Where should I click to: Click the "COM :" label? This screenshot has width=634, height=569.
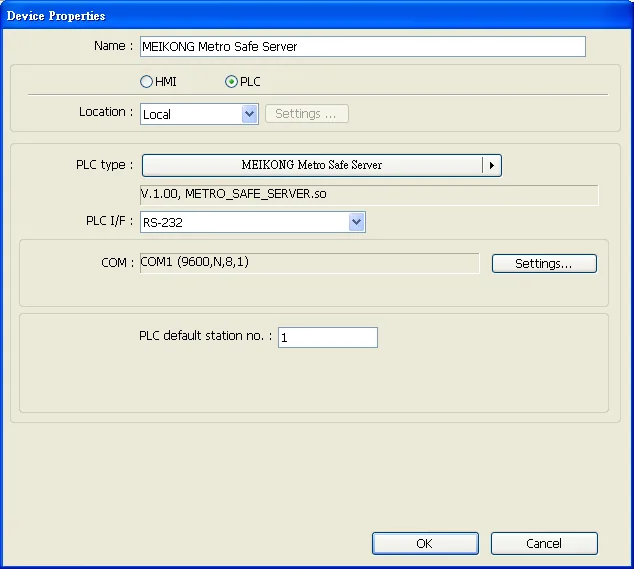click(x=117, y=263)
